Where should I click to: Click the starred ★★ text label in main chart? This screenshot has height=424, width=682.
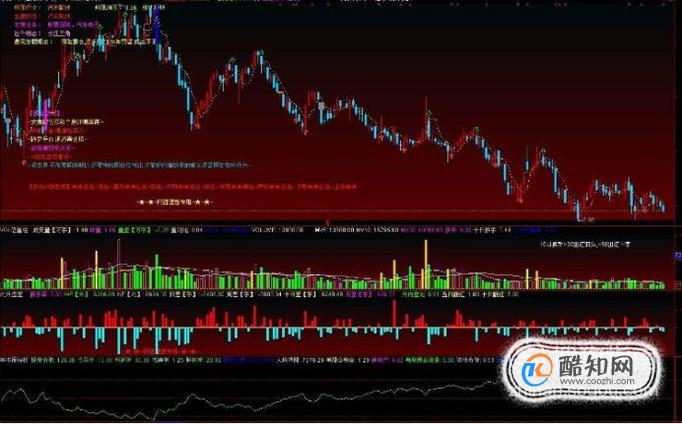pyautogui.click(x=174, y=202)
